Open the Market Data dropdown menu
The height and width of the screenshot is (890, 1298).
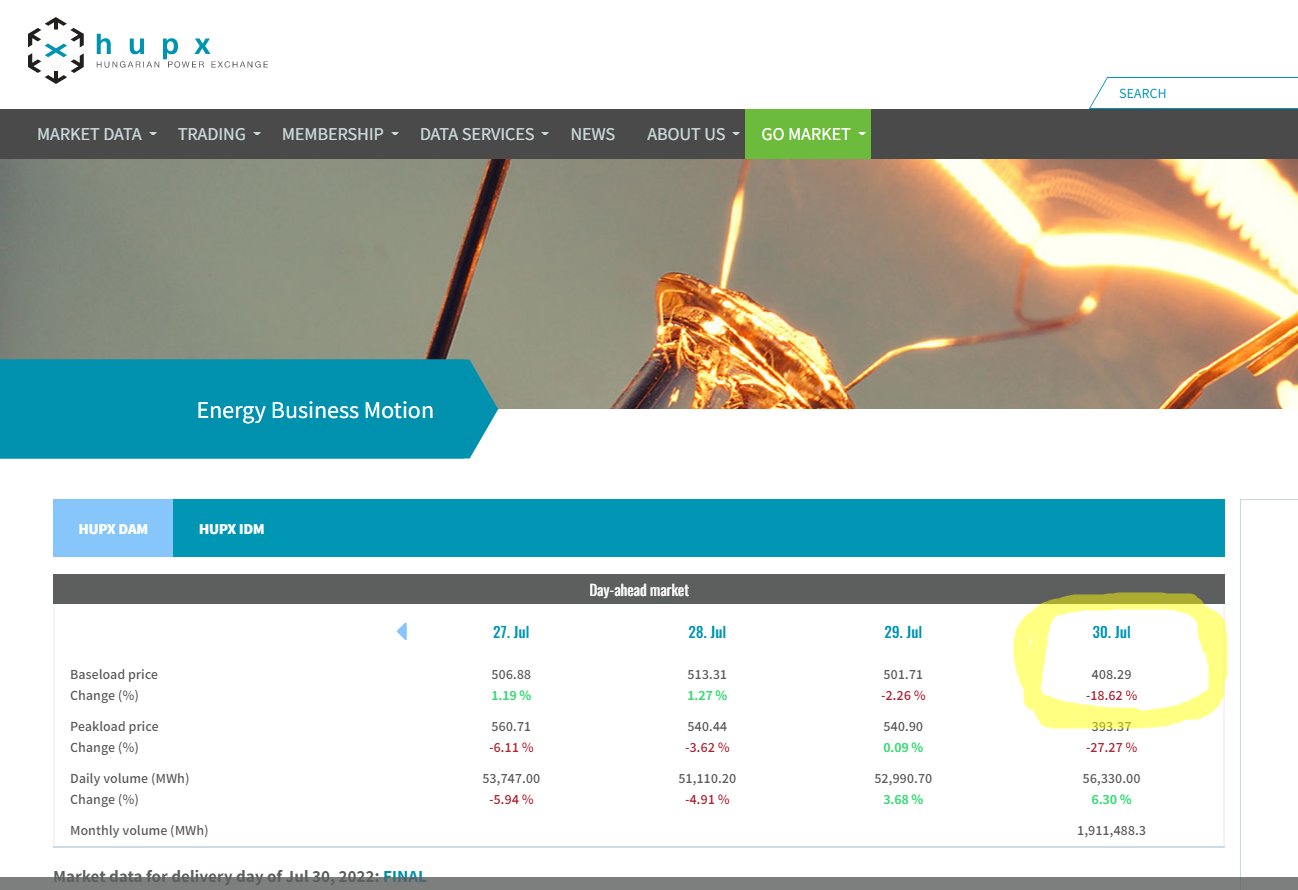pos(96,134)
